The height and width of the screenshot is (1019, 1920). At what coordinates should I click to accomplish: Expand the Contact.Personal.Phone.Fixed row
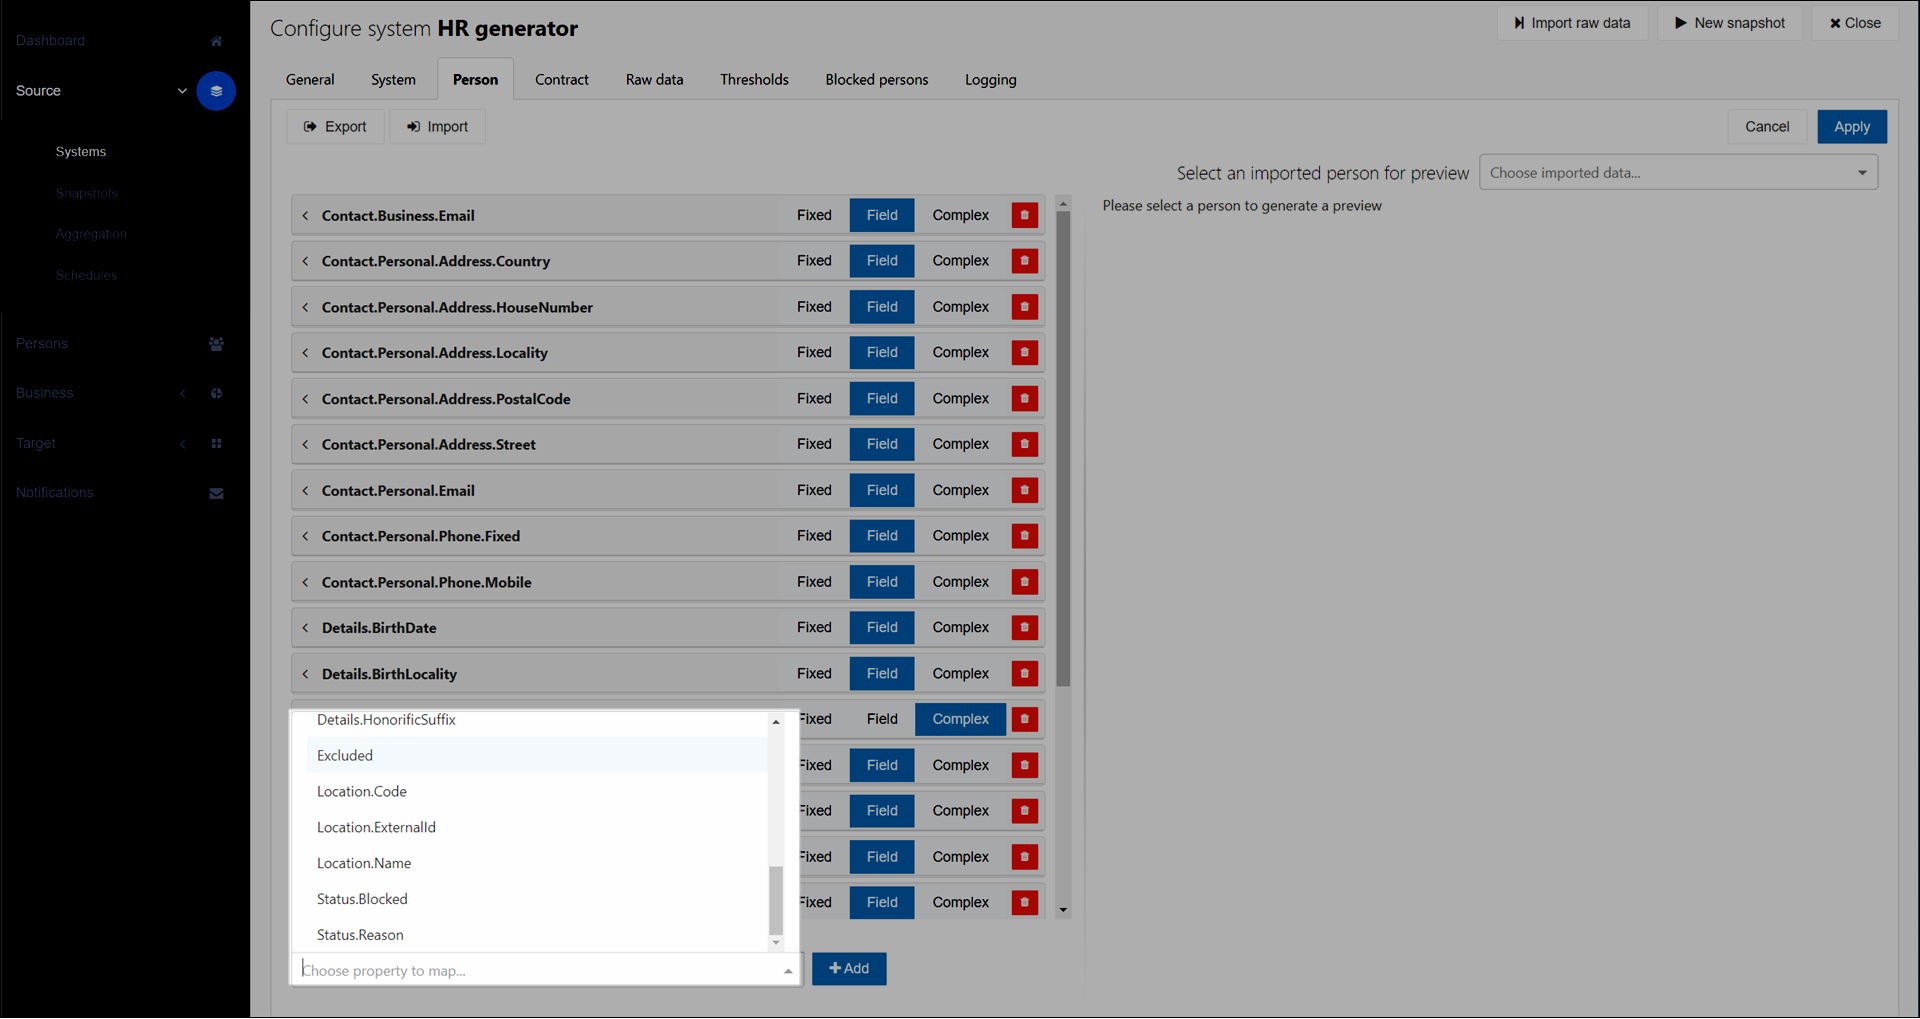coord(305,536)
